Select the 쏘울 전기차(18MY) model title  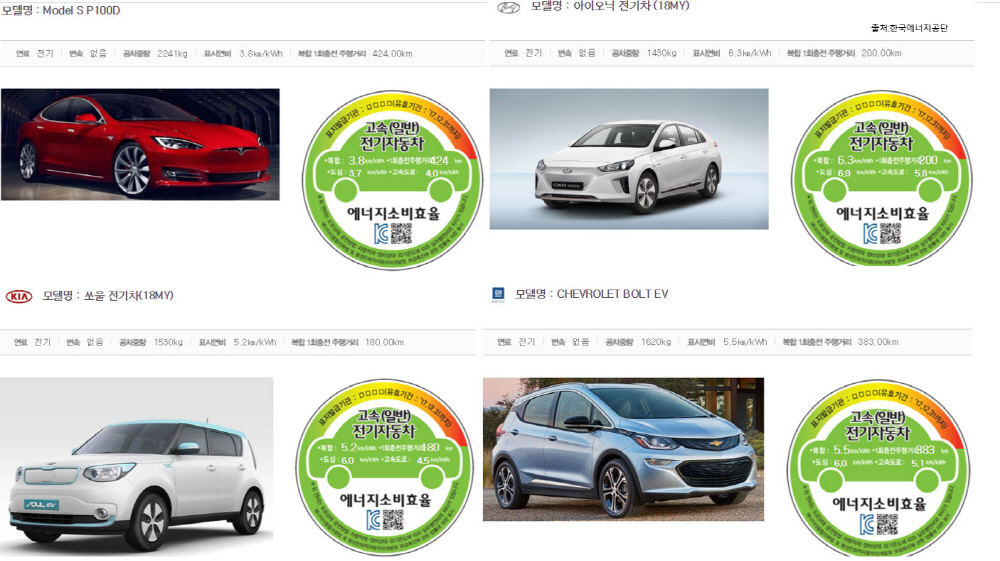click(108, 296)
